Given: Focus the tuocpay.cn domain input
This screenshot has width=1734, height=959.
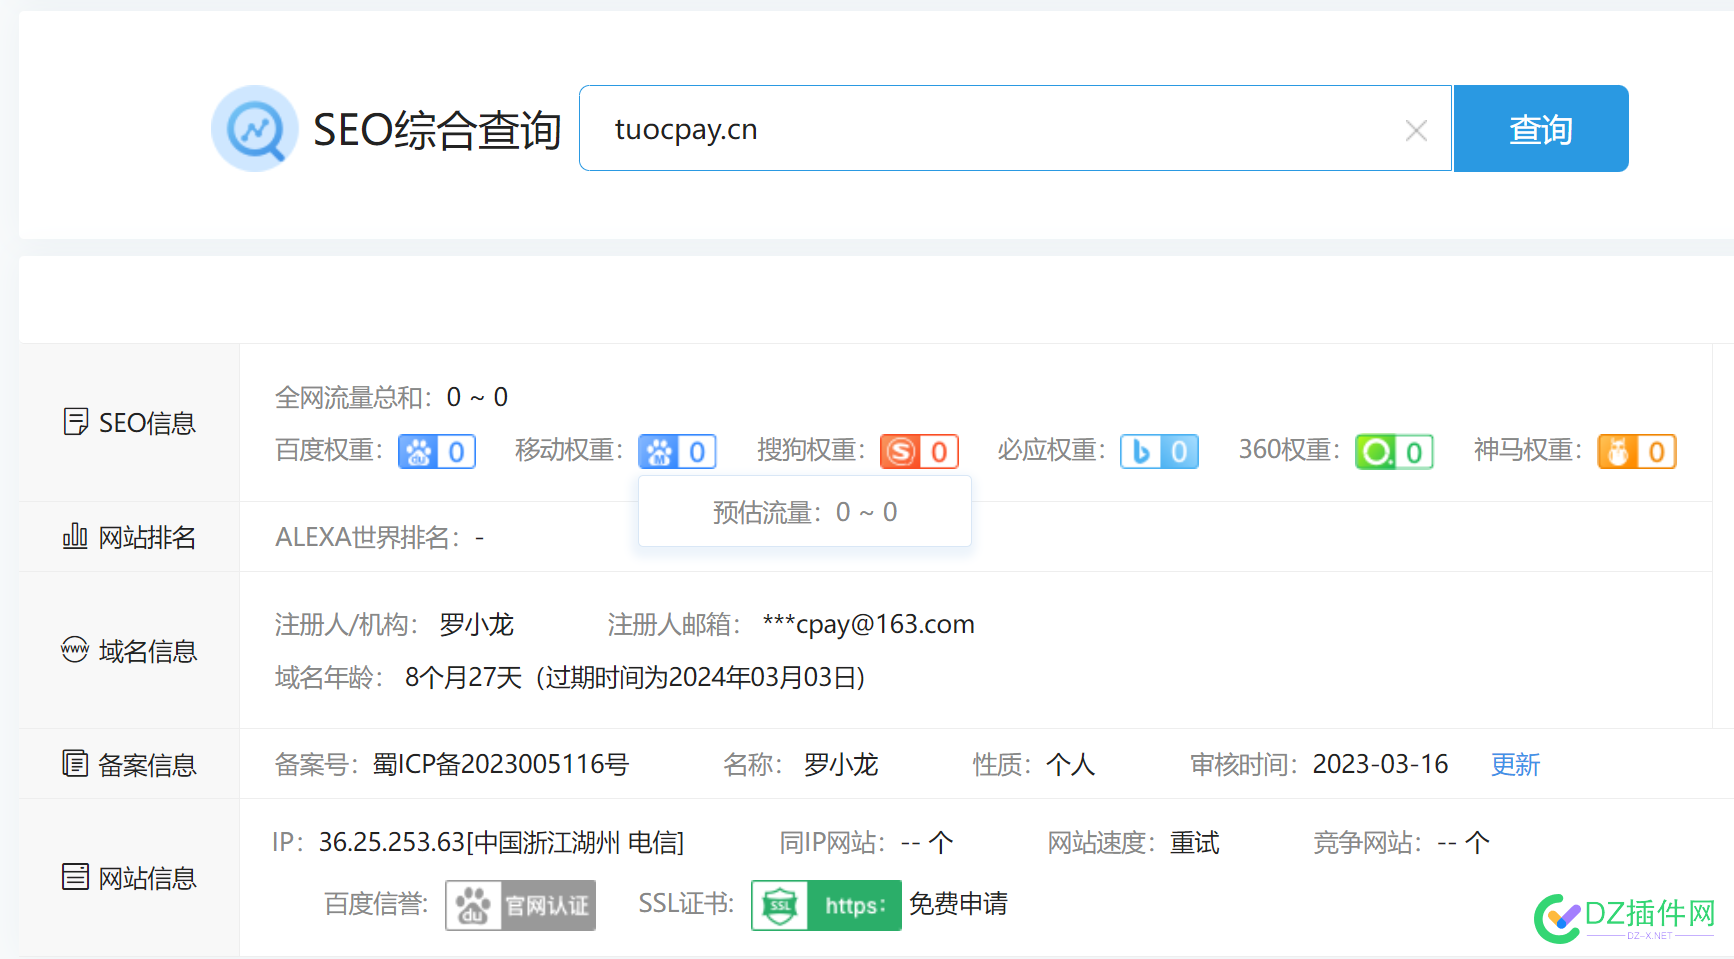Looking at the screenshot, I should [1015, 129].
